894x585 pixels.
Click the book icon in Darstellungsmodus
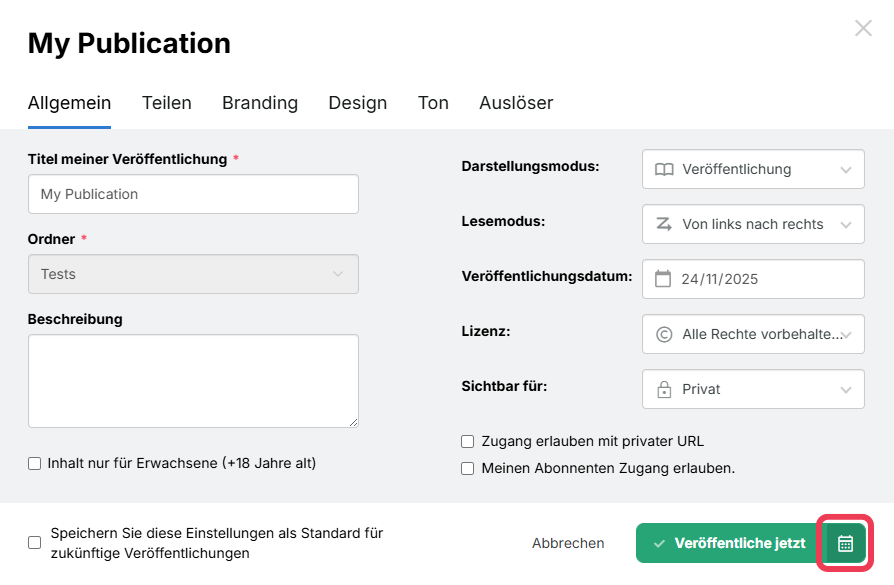tap(664, 169)
